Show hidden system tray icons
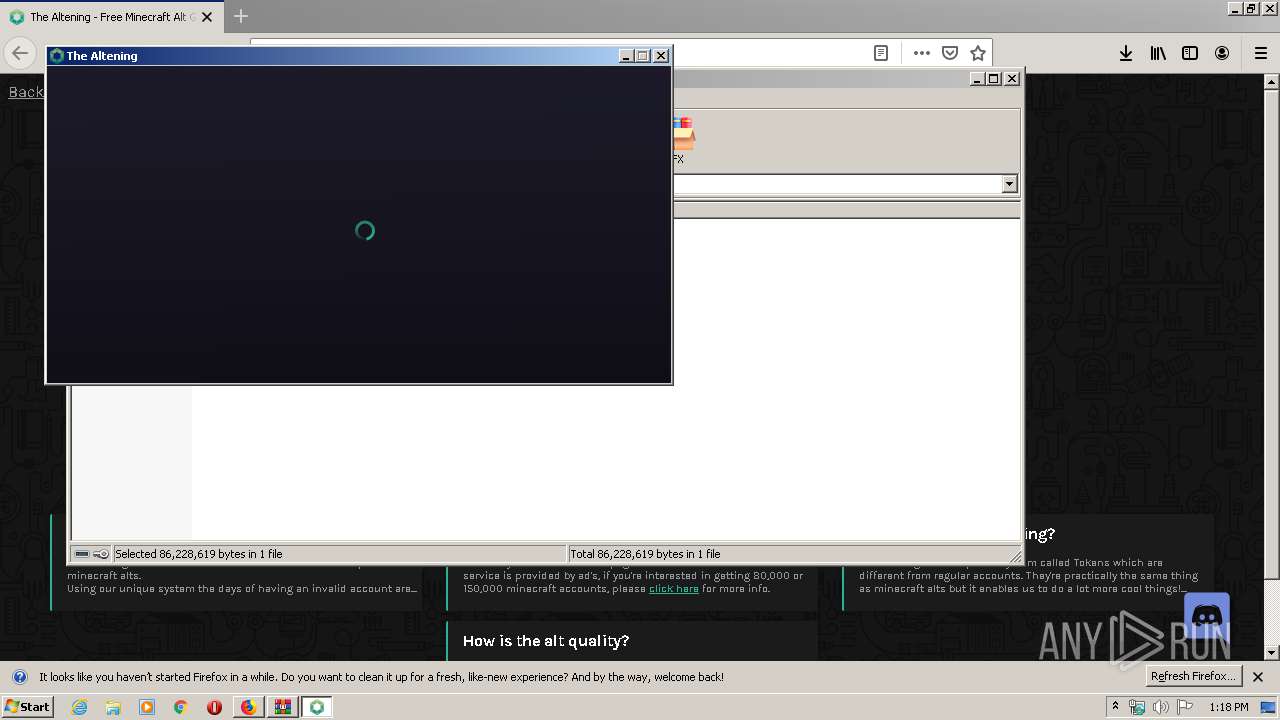The height and width of the screenshot is (720, 1280). coord(1115,707)
